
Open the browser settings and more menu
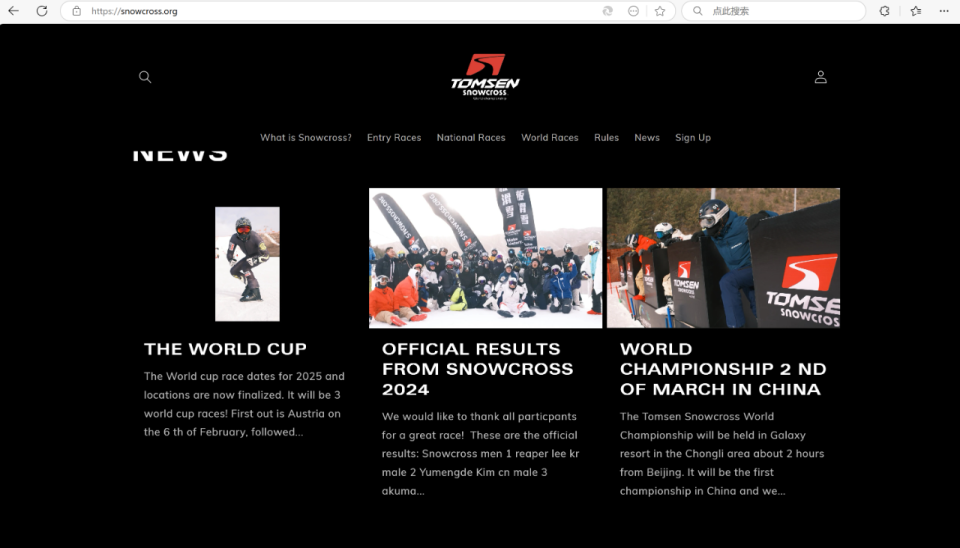coord(944,11)
